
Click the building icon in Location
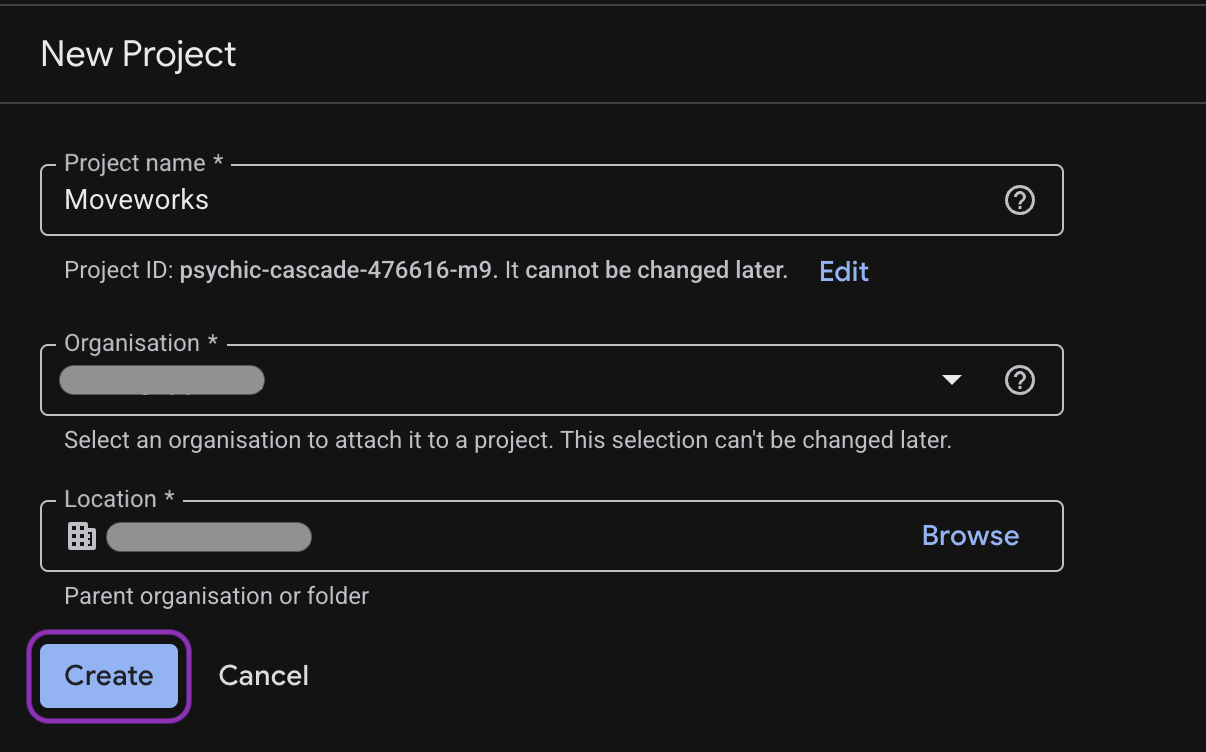tap(81, 537)
